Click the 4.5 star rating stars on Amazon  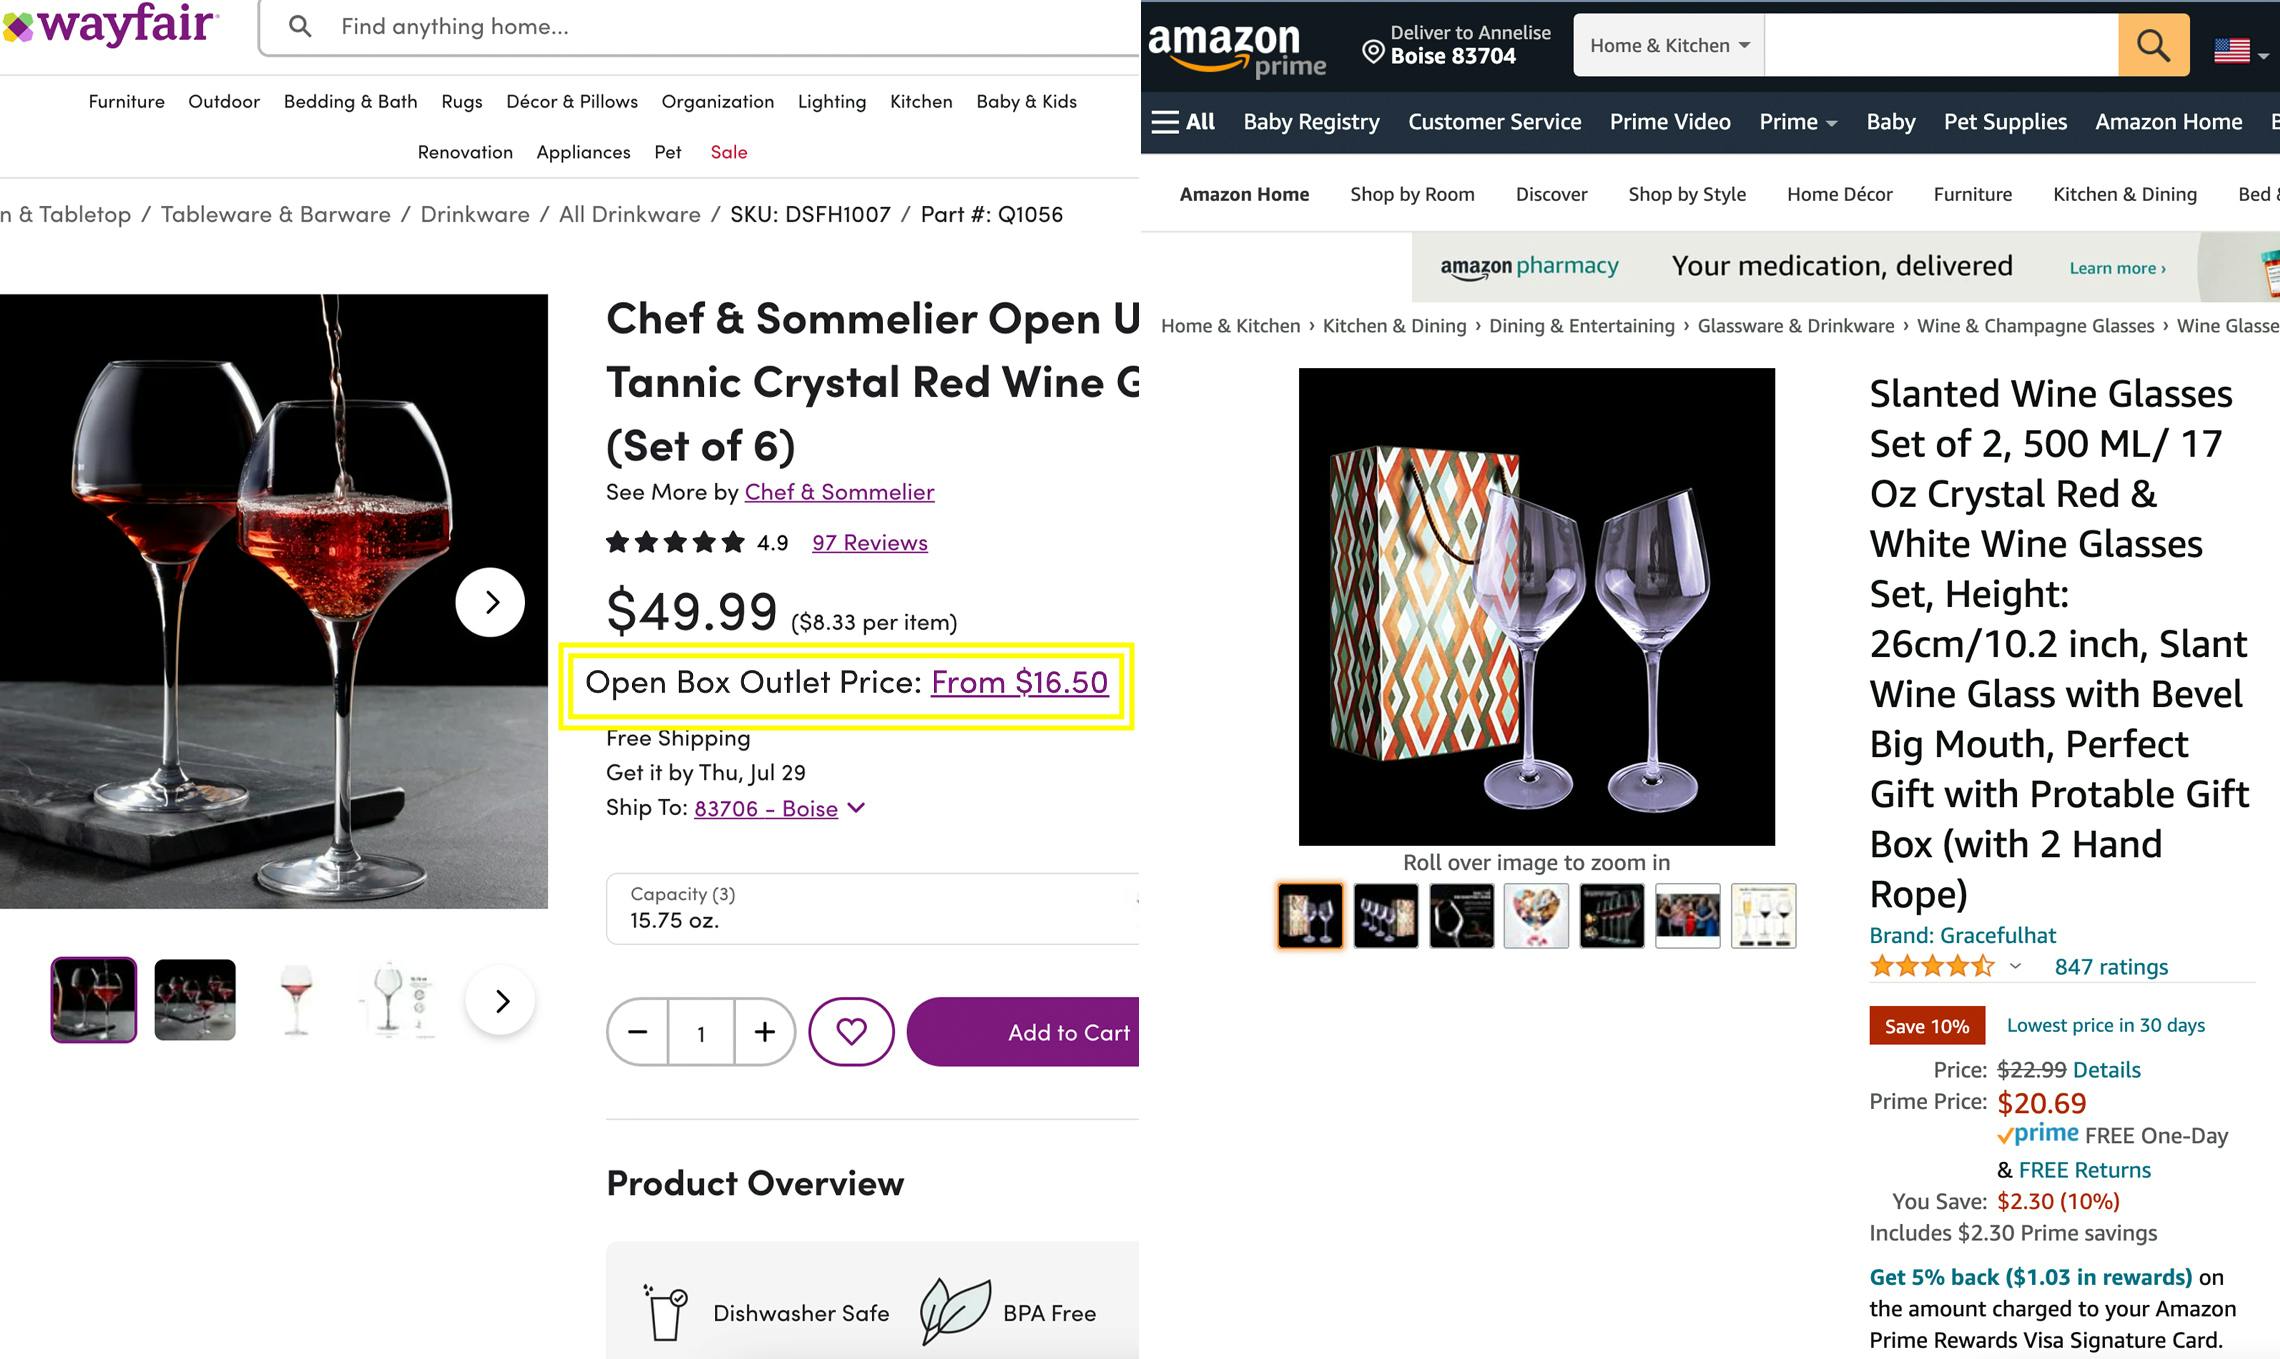click(1932, 966)
